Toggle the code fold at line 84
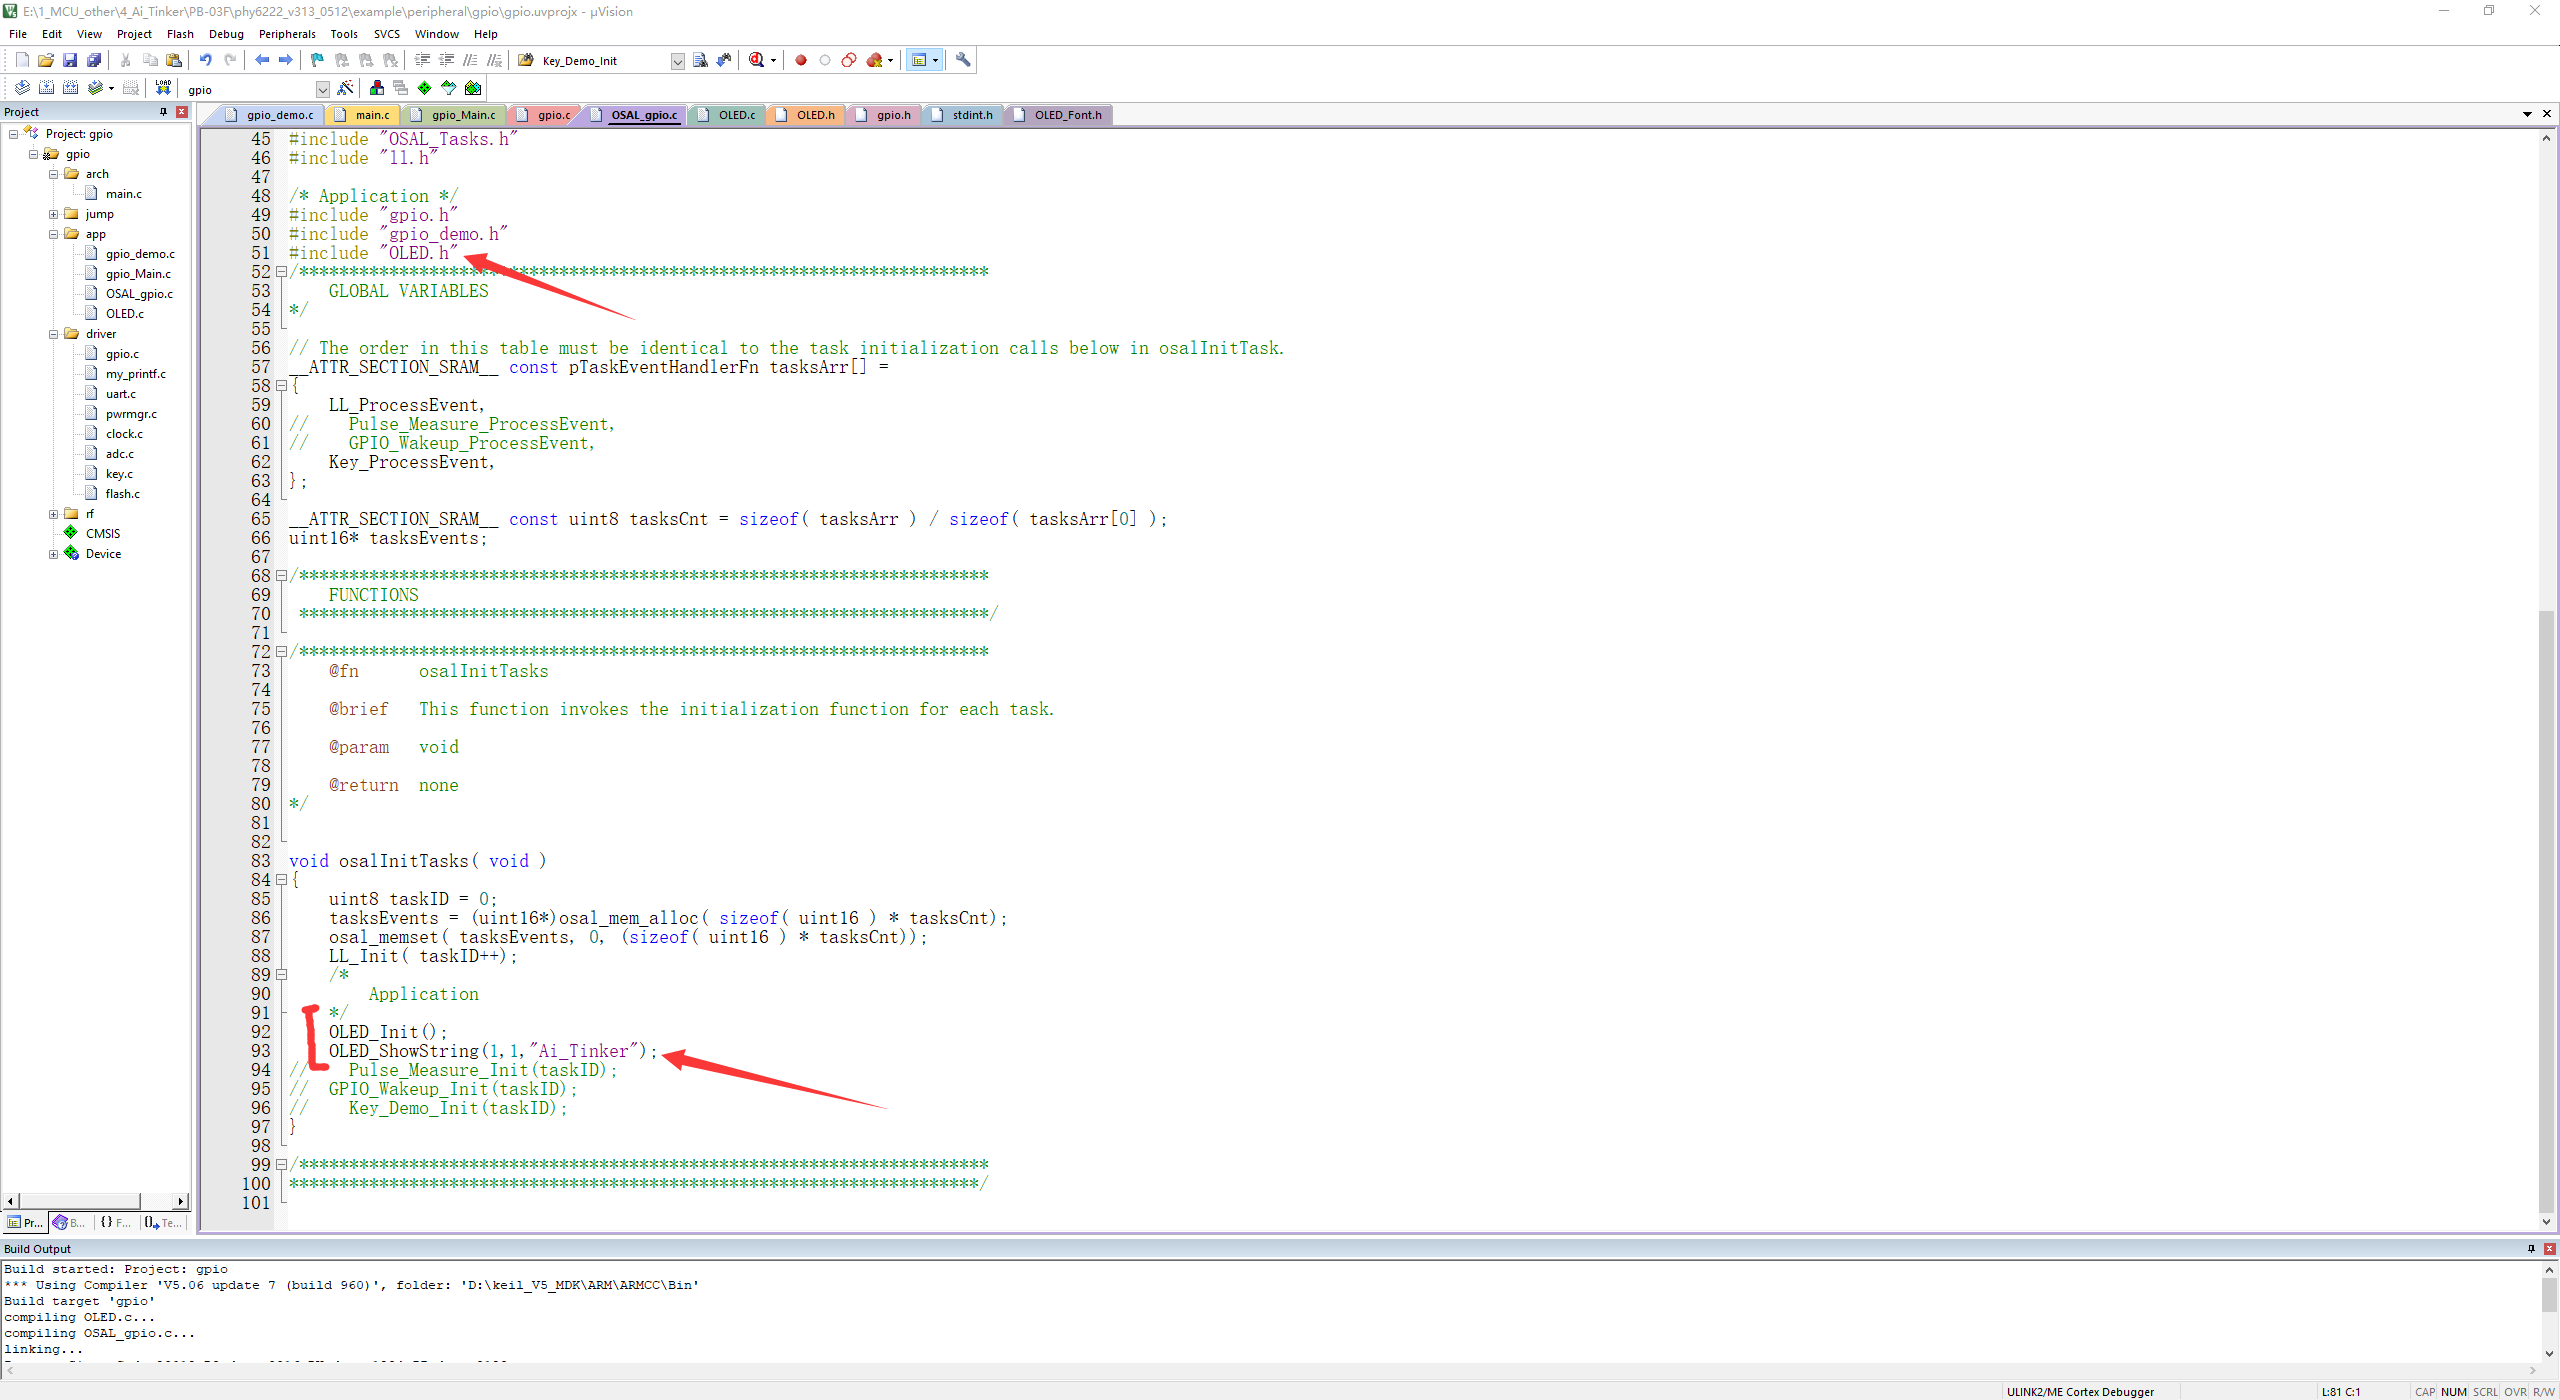Image resolution: width=2560 pixels, height=1400 pixels. click(x=281, y=880)
